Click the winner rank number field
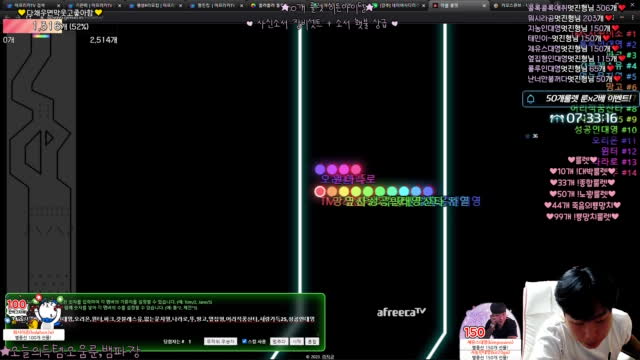 coord(193,341)
